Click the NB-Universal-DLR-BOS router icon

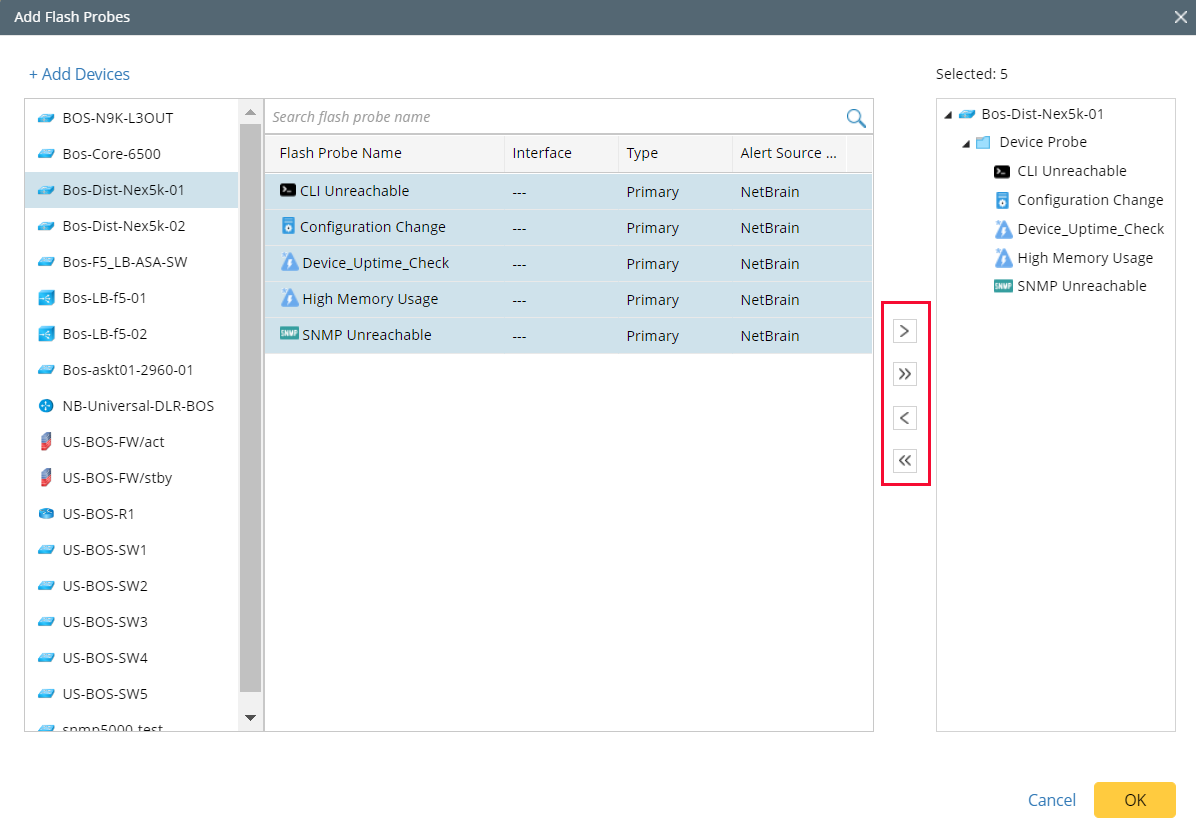coord(46,405)
